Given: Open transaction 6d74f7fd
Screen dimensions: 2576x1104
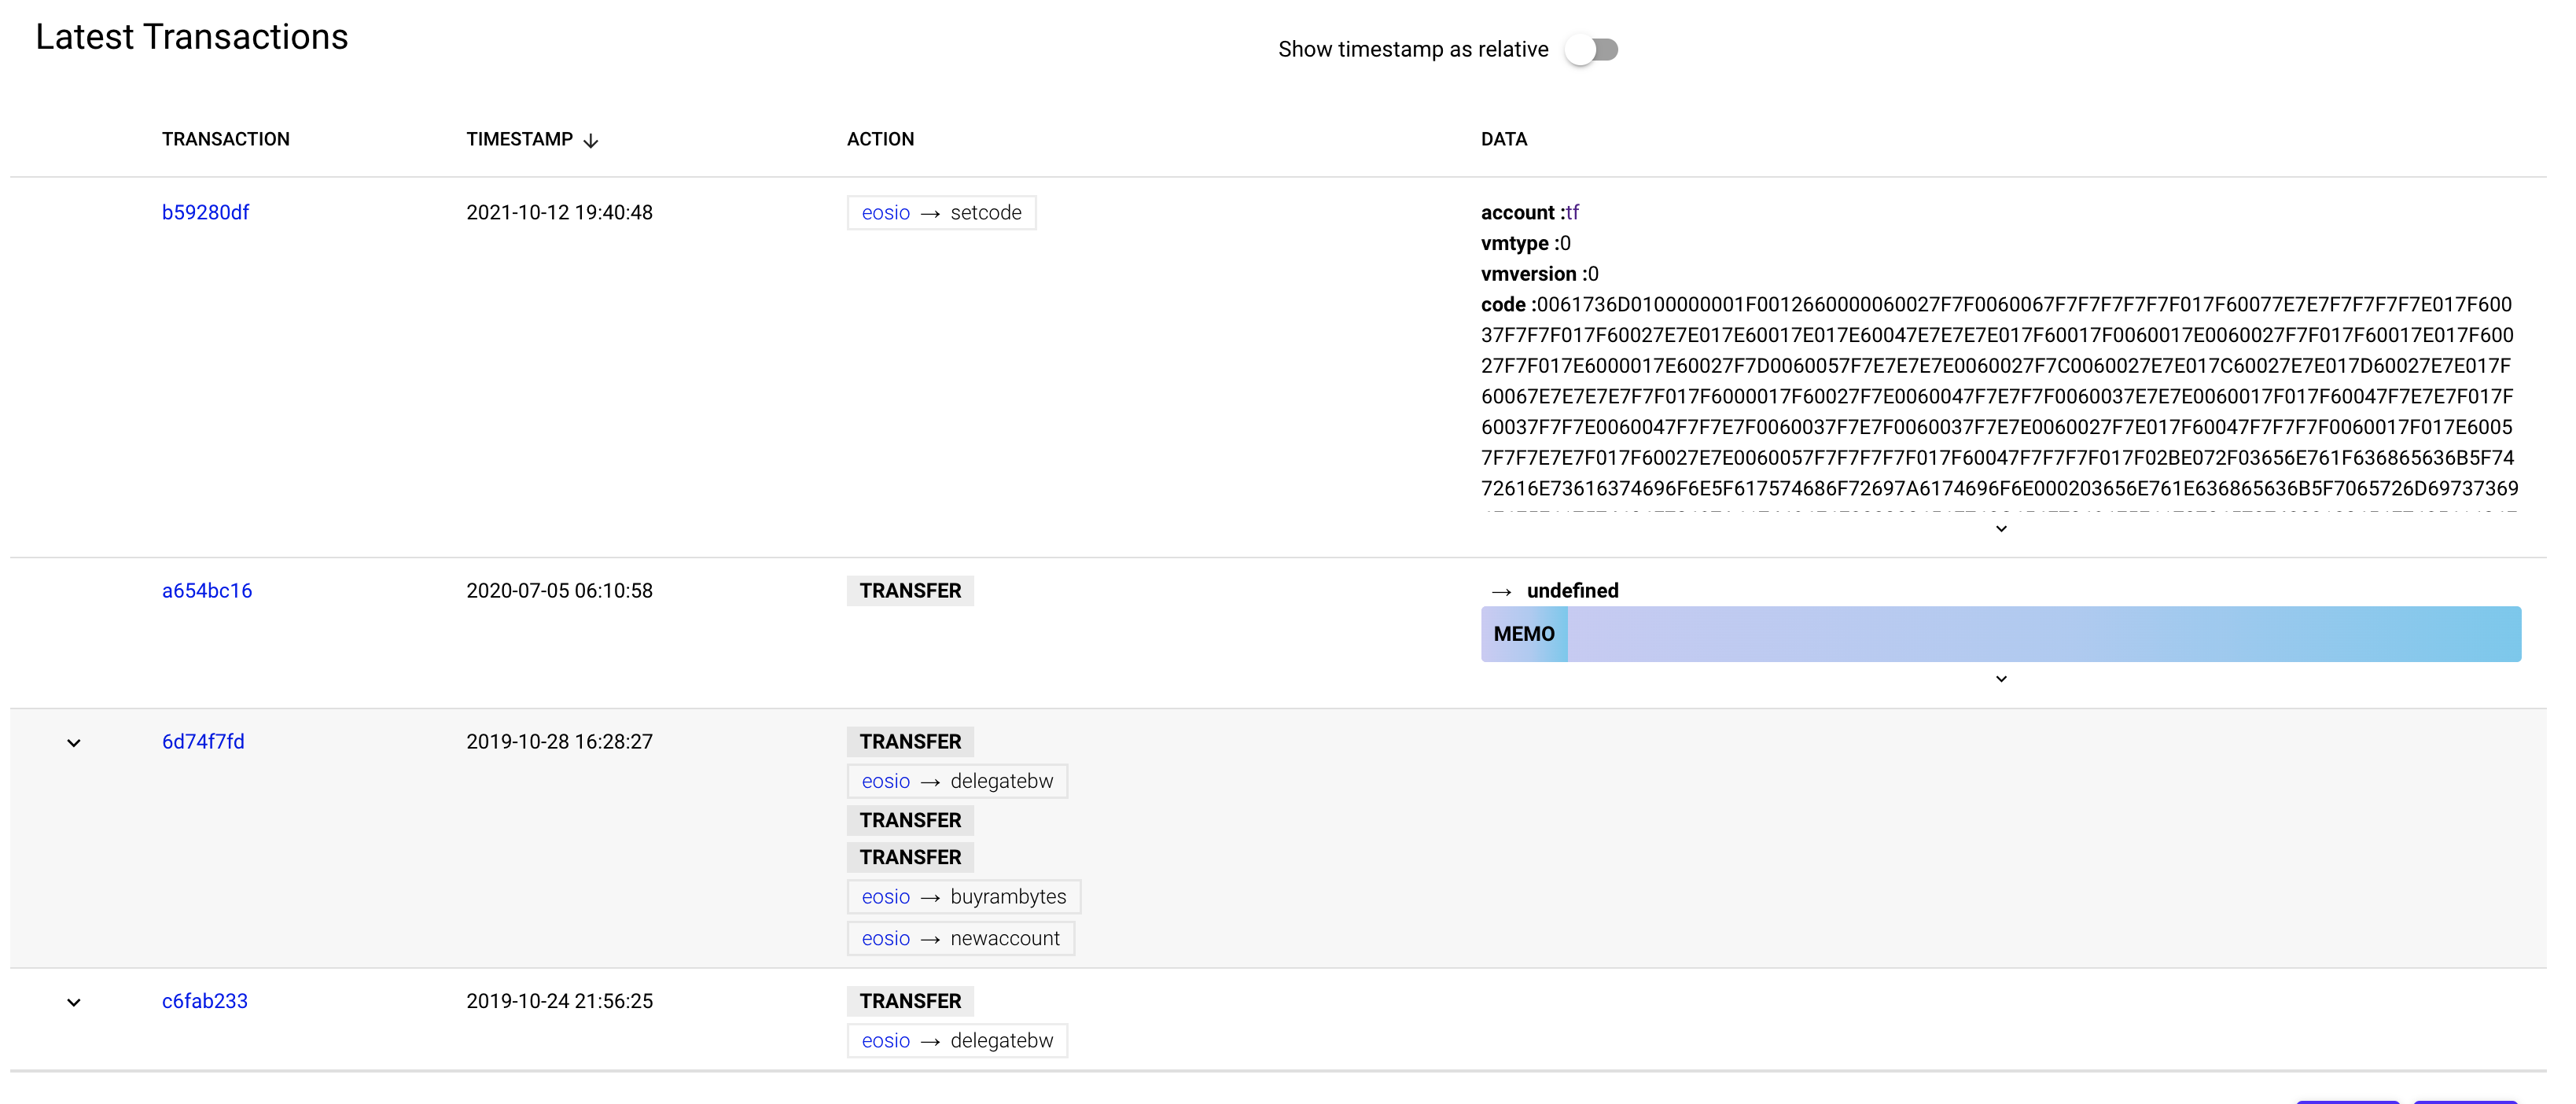Looking at the screenshot, I should pyautogui.click(x=202, y=742).
